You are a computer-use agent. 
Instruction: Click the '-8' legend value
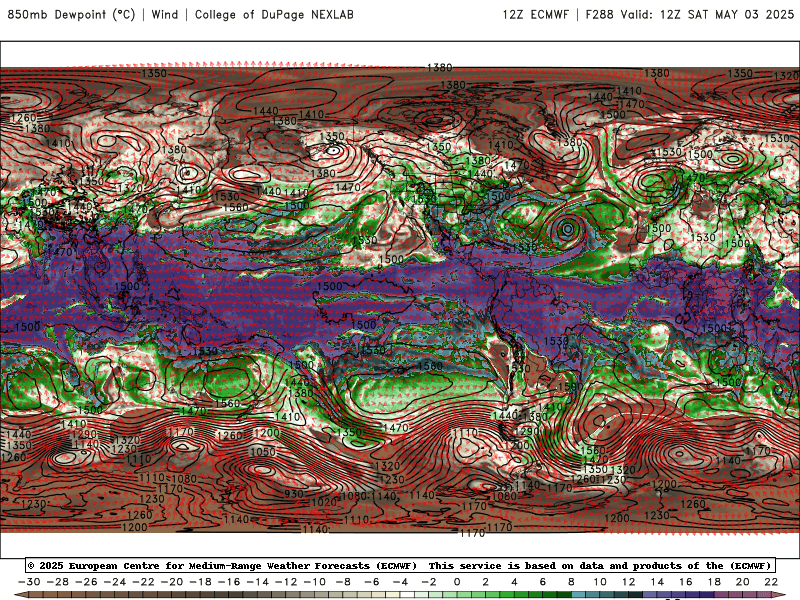point(343,582)
